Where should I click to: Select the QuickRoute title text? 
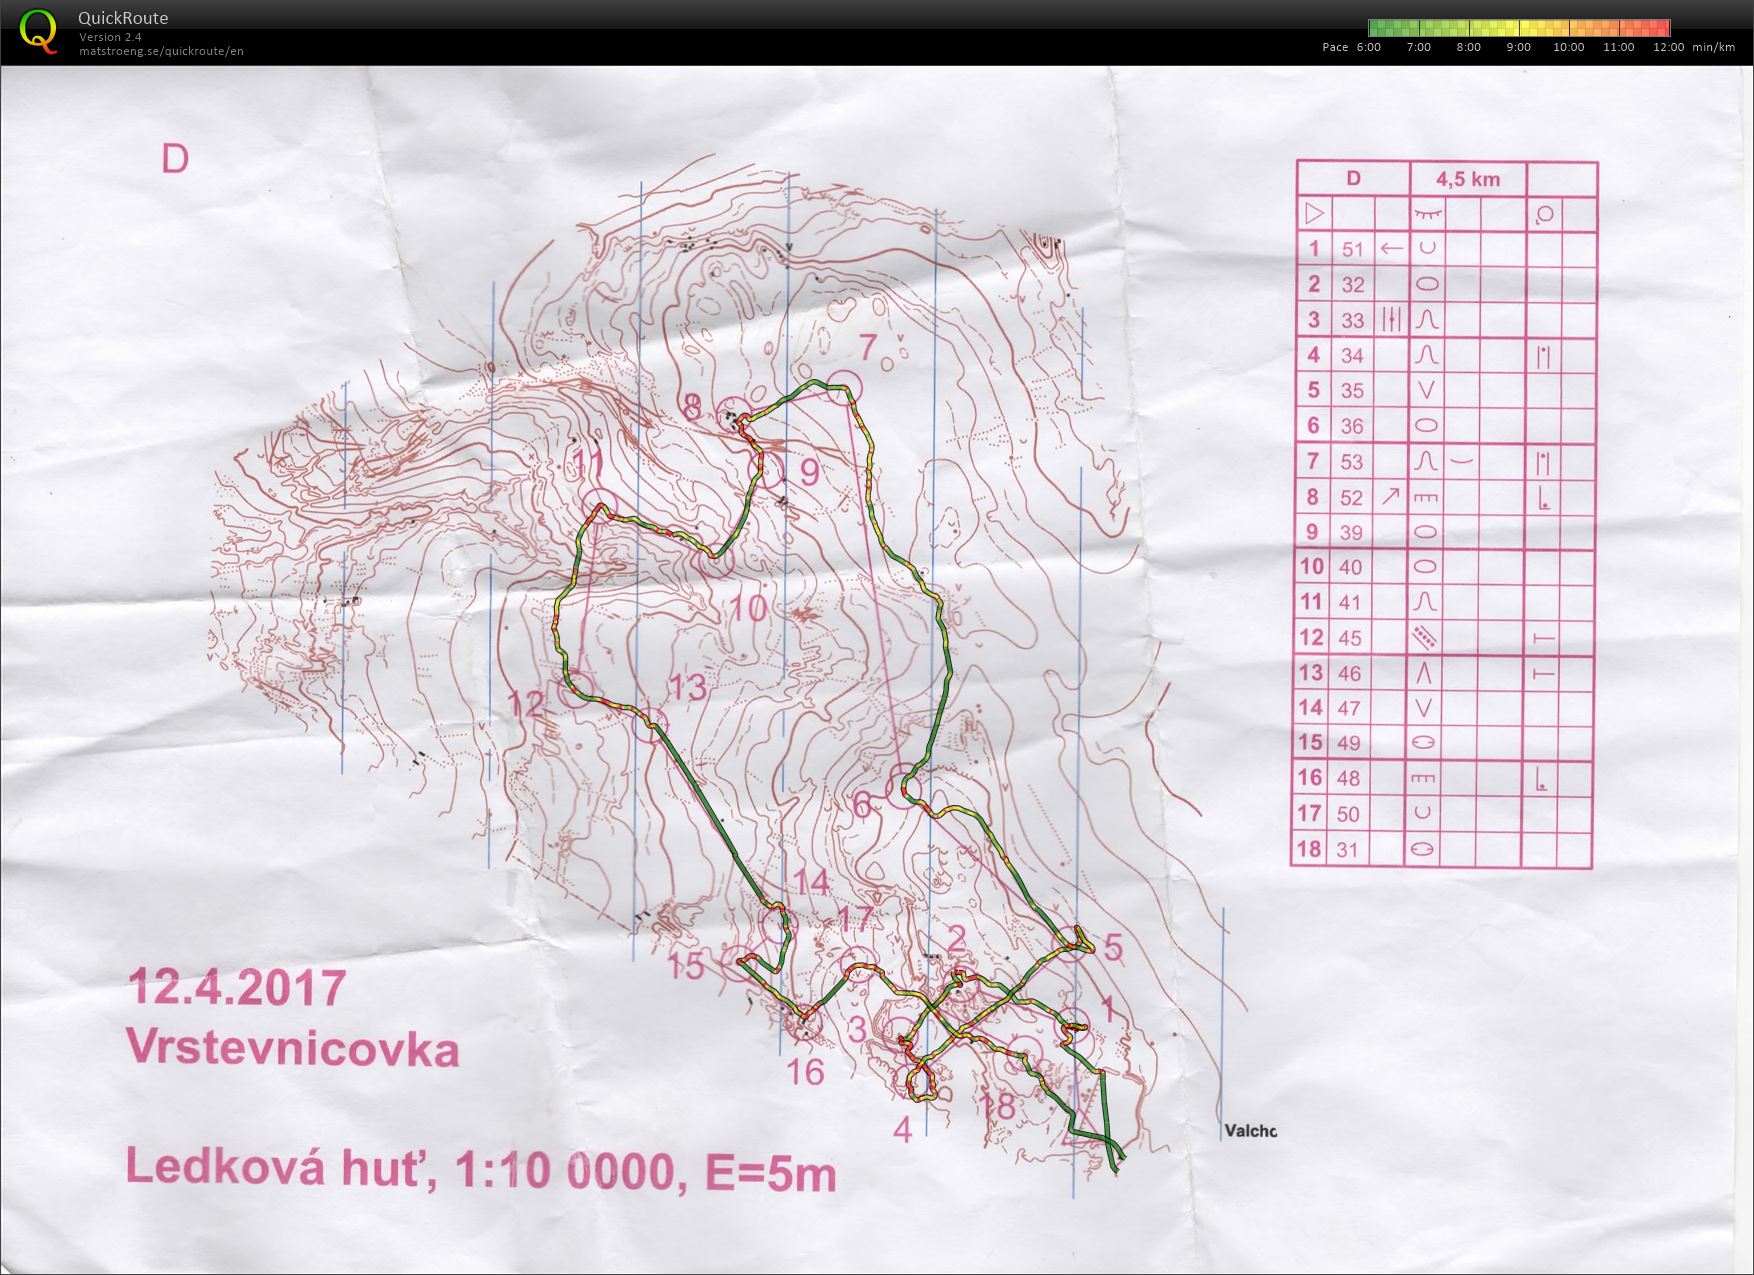pyautogui.click(x=123, y=18)
